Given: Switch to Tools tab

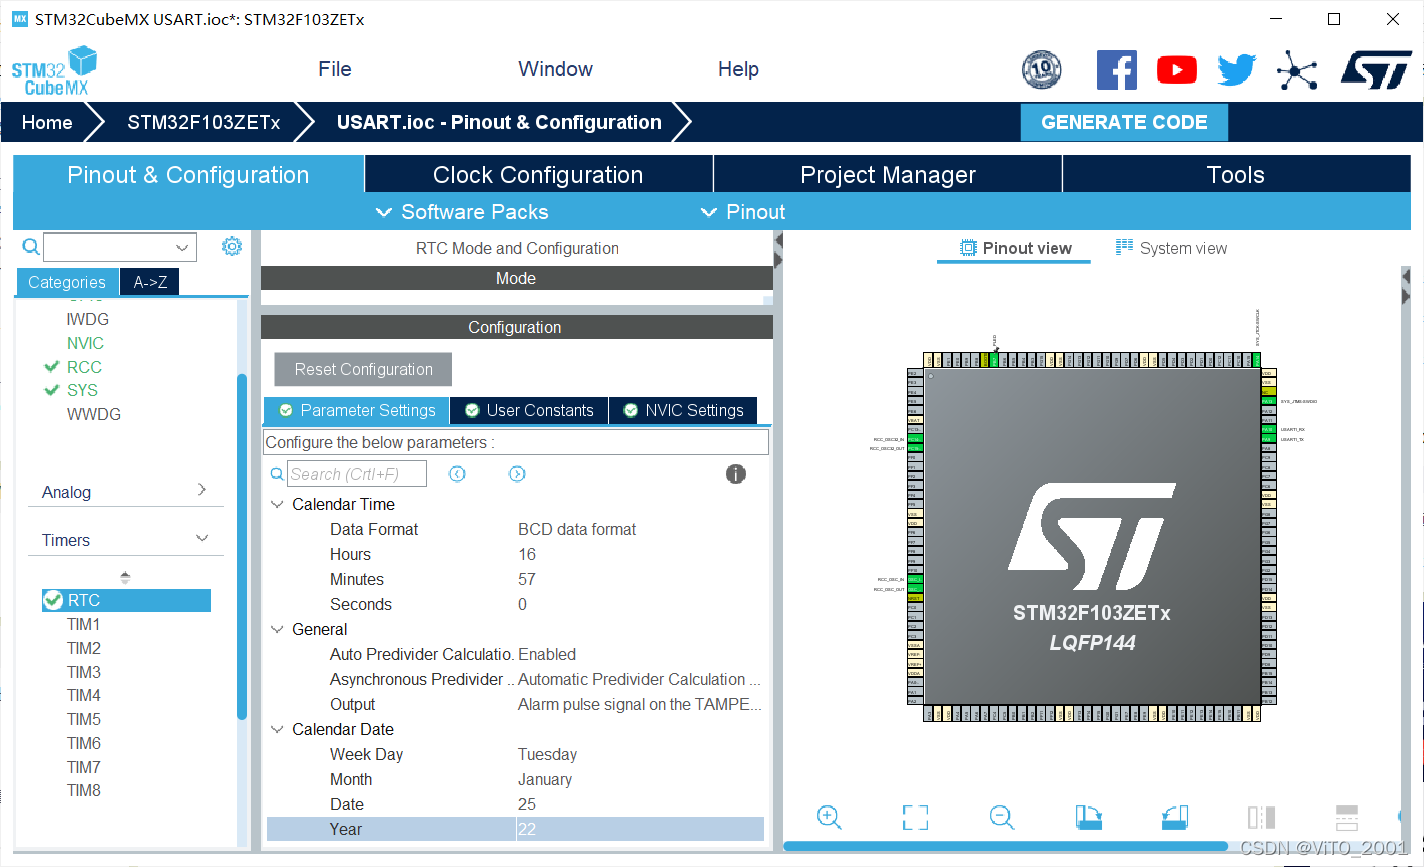Looking at the screenshot, I should [x=1236, y=174].
